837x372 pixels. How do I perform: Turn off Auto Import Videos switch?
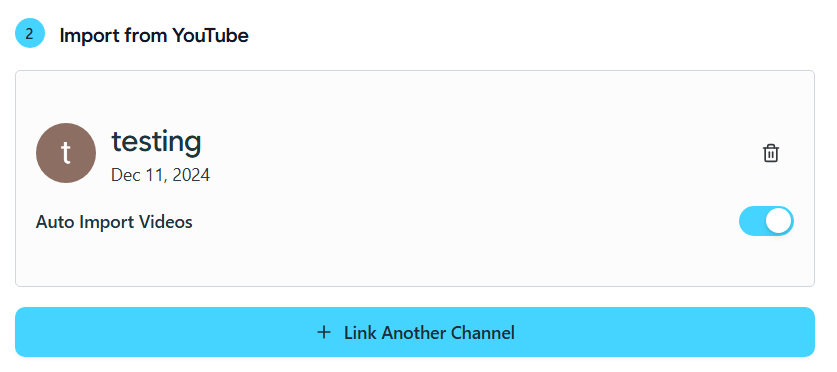pos(766,221)
